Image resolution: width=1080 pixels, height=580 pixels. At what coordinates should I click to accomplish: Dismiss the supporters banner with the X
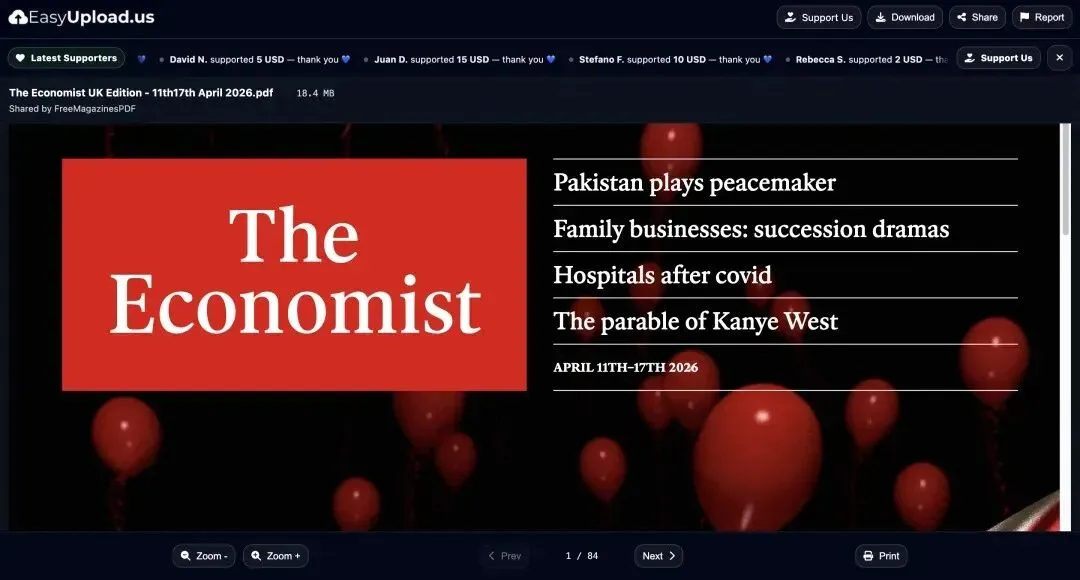click(1059, 58)
